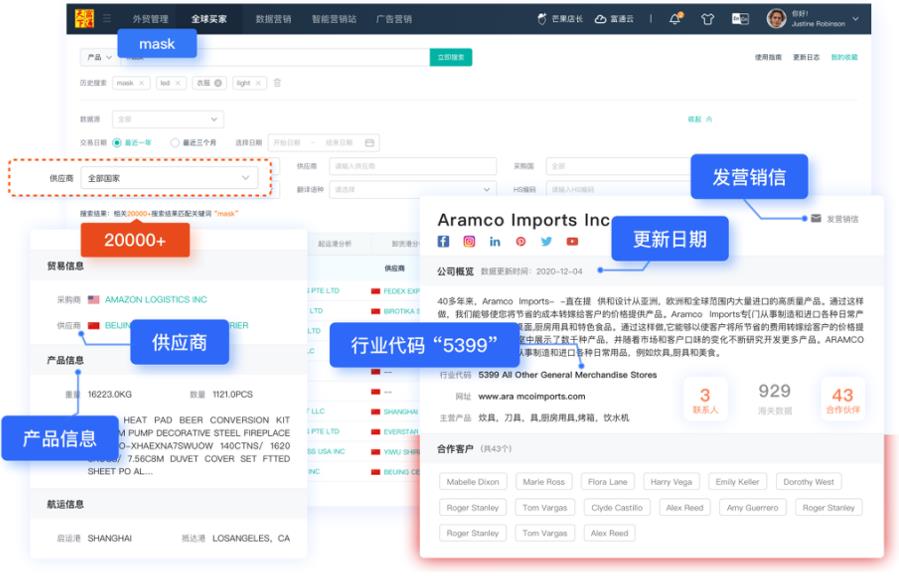Open the 更新日志 link
899x578 pixels.
806,57
